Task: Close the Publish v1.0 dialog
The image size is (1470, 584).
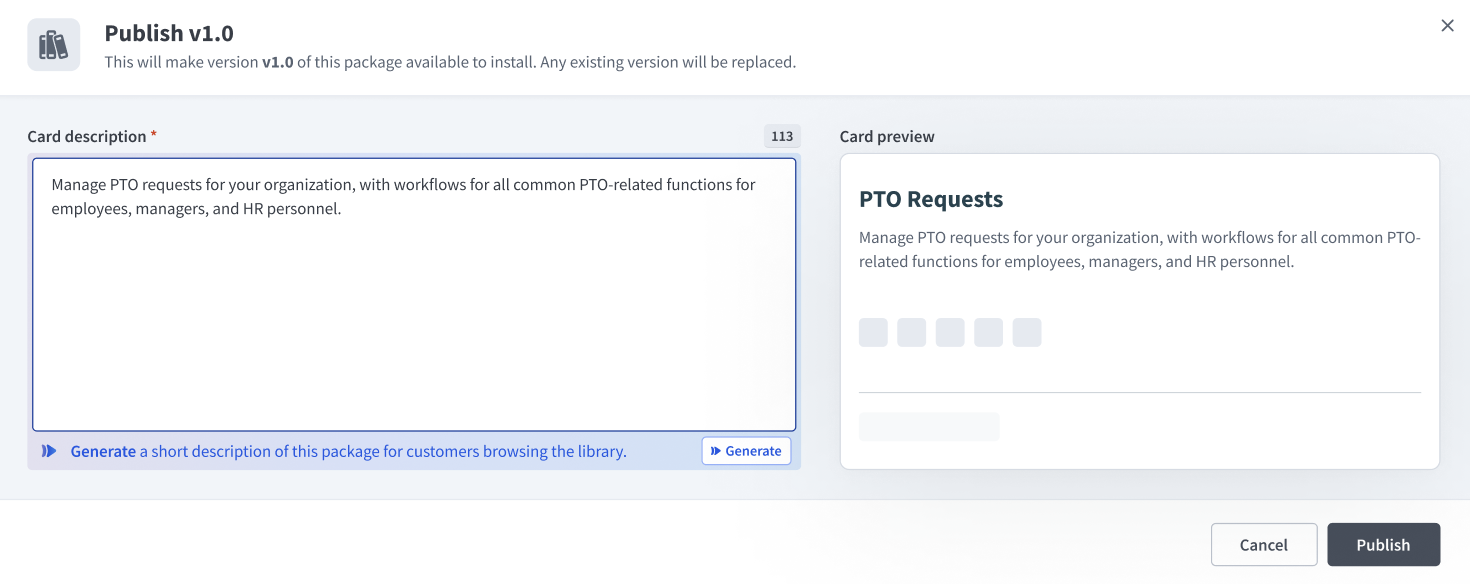Action: click(1447, 26)
